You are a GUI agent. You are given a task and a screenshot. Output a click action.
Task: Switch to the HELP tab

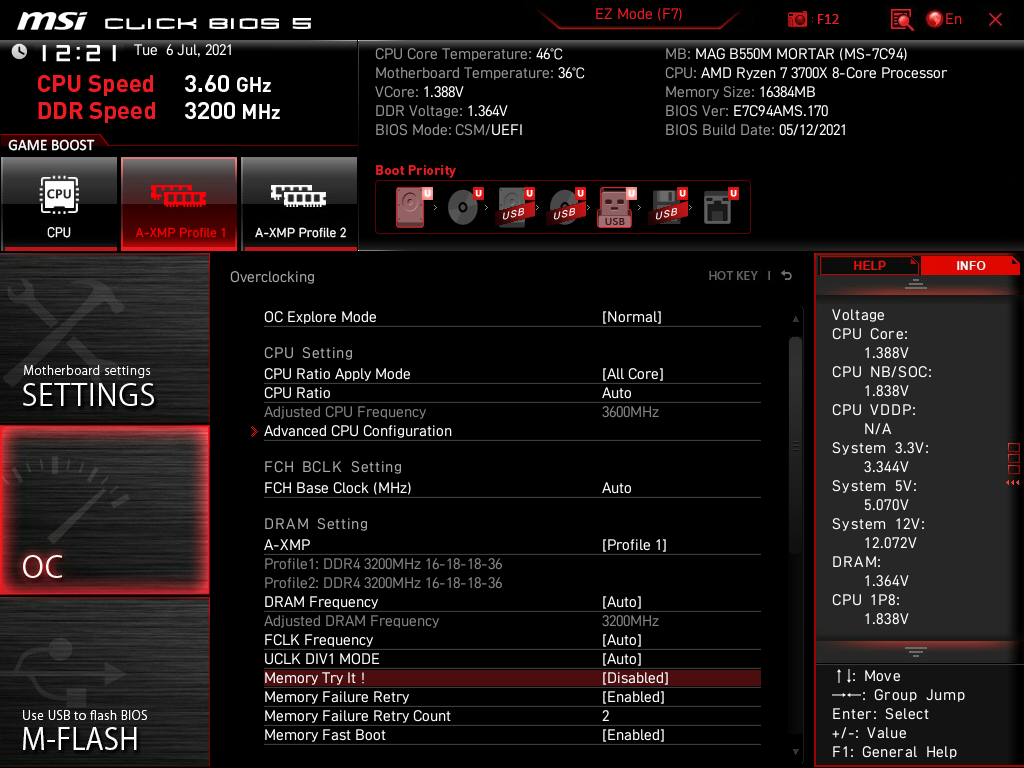869,265
